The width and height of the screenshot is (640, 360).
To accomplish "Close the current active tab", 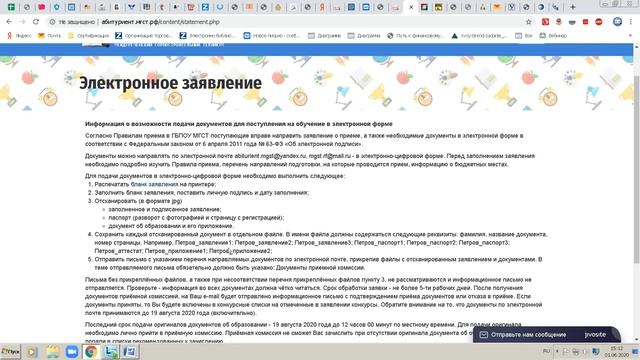I will pos(411,7).
